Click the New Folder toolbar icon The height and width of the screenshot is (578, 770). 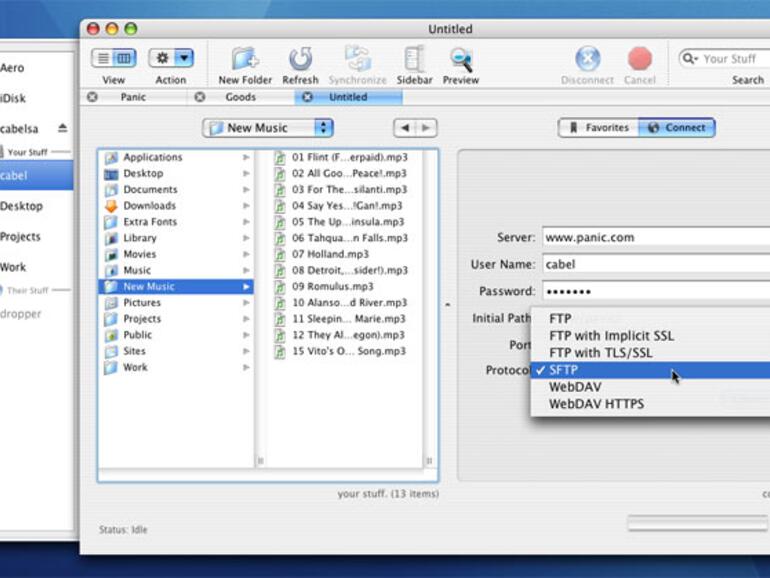click(x=245, y=60)
